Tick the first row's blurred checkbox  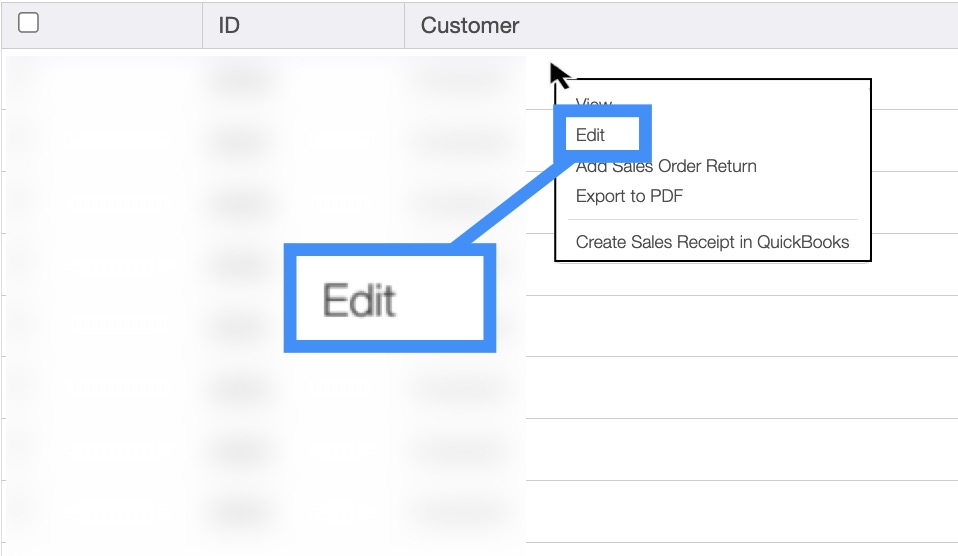click(x=29, y=80)
